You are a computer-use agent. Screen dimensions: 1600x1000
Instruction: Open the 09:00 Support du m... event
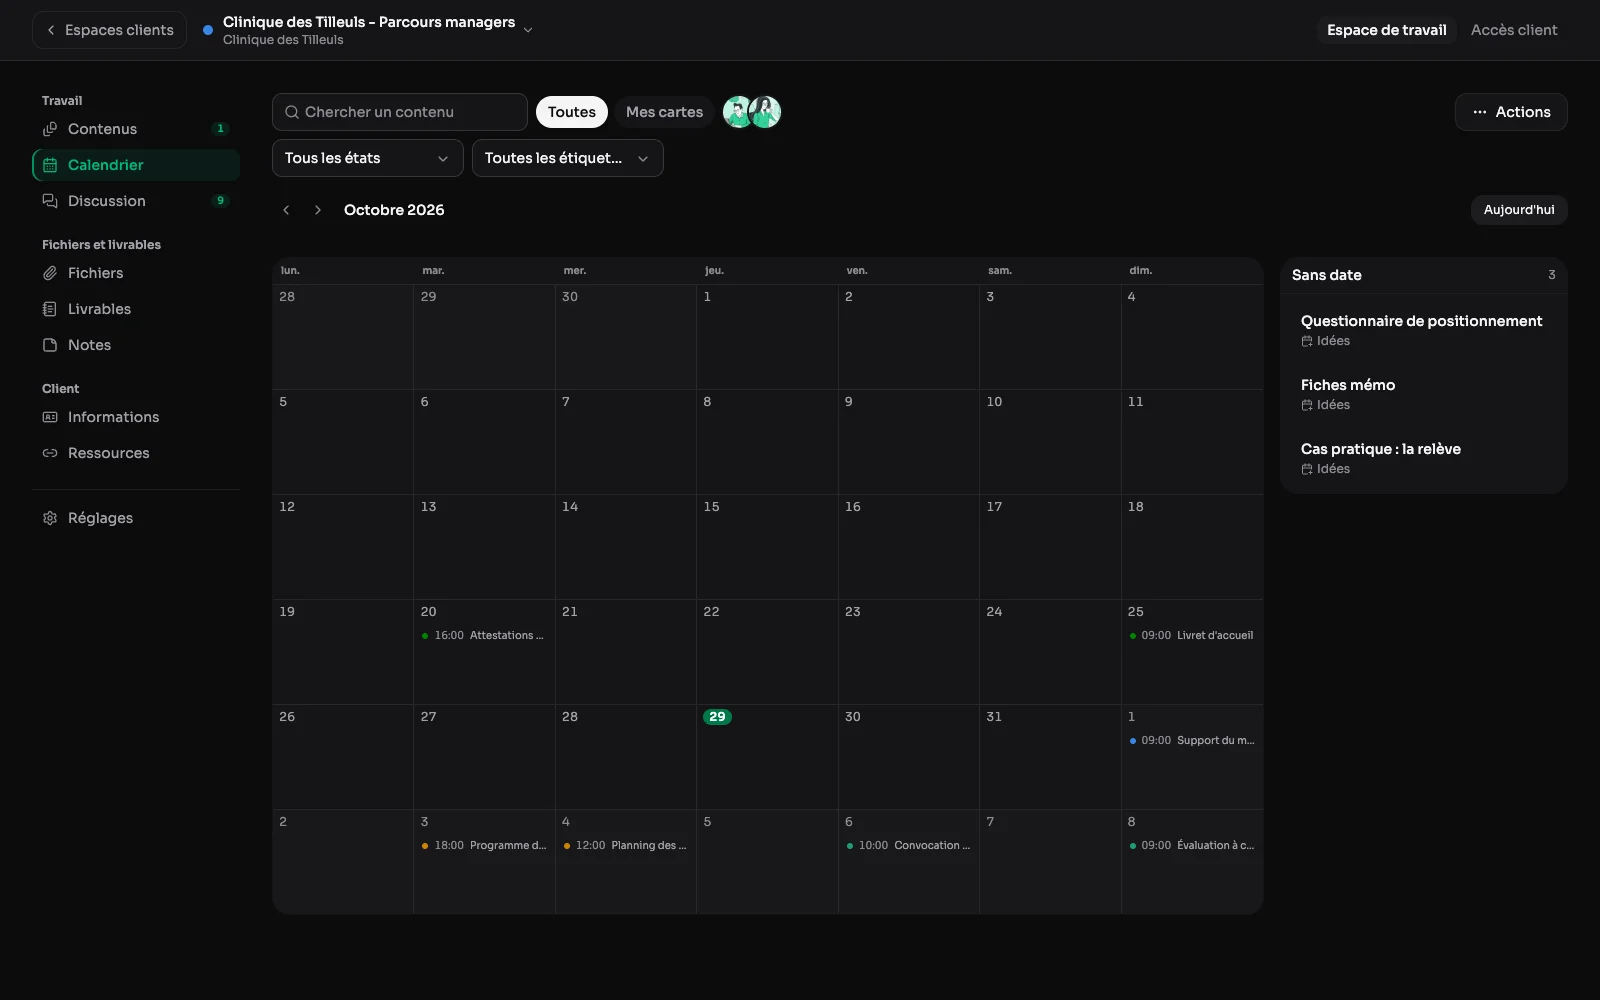point(1192,741)
